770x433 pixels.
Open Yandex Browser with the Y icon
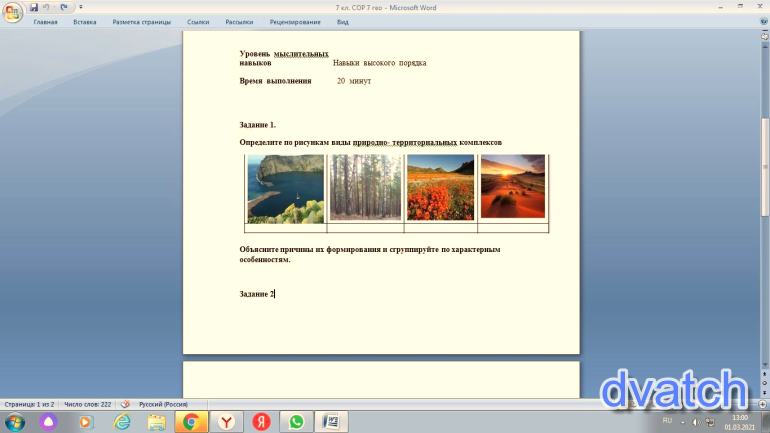(x=227, y=422)
